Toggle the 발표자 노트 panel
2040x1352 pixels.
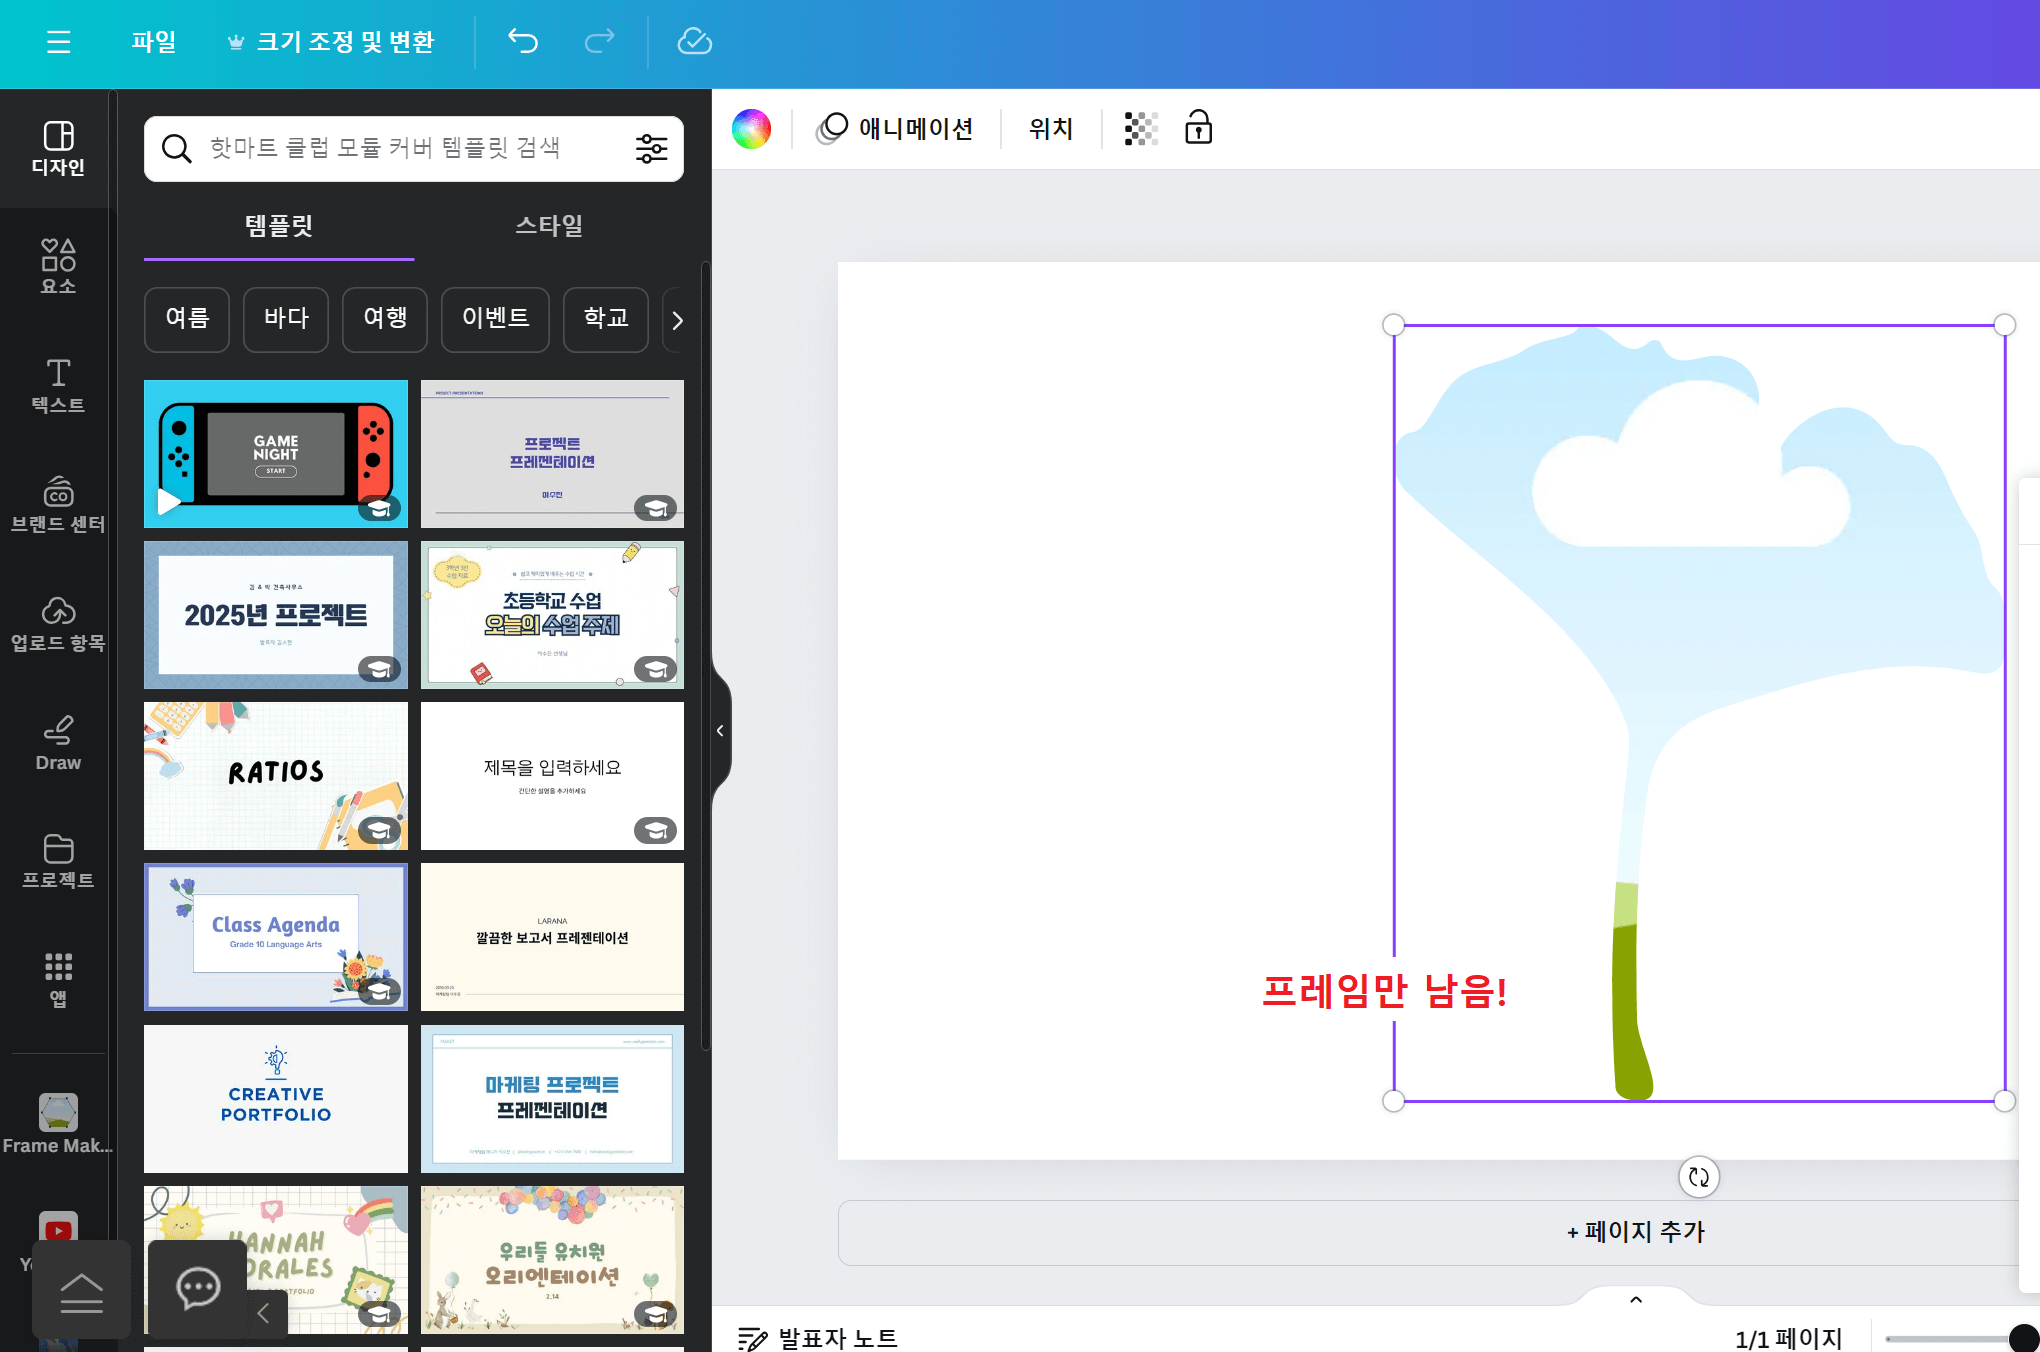[x=820, y=1337]
